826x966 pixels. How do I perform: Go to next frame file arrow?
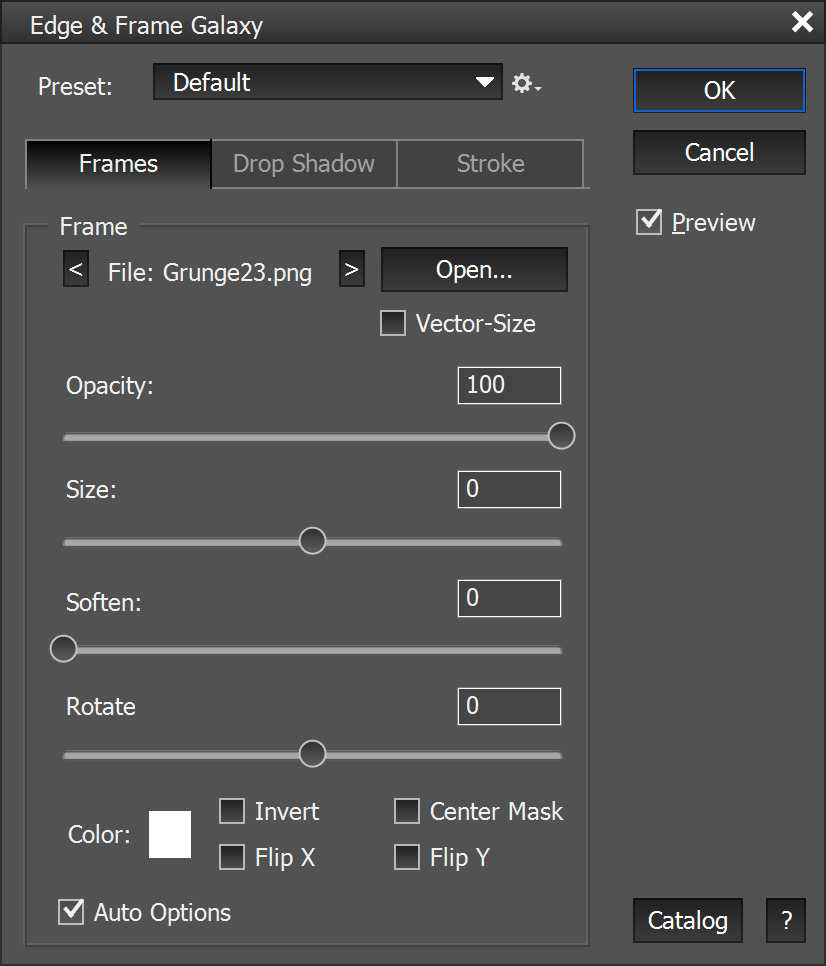(x=351, y=270)
